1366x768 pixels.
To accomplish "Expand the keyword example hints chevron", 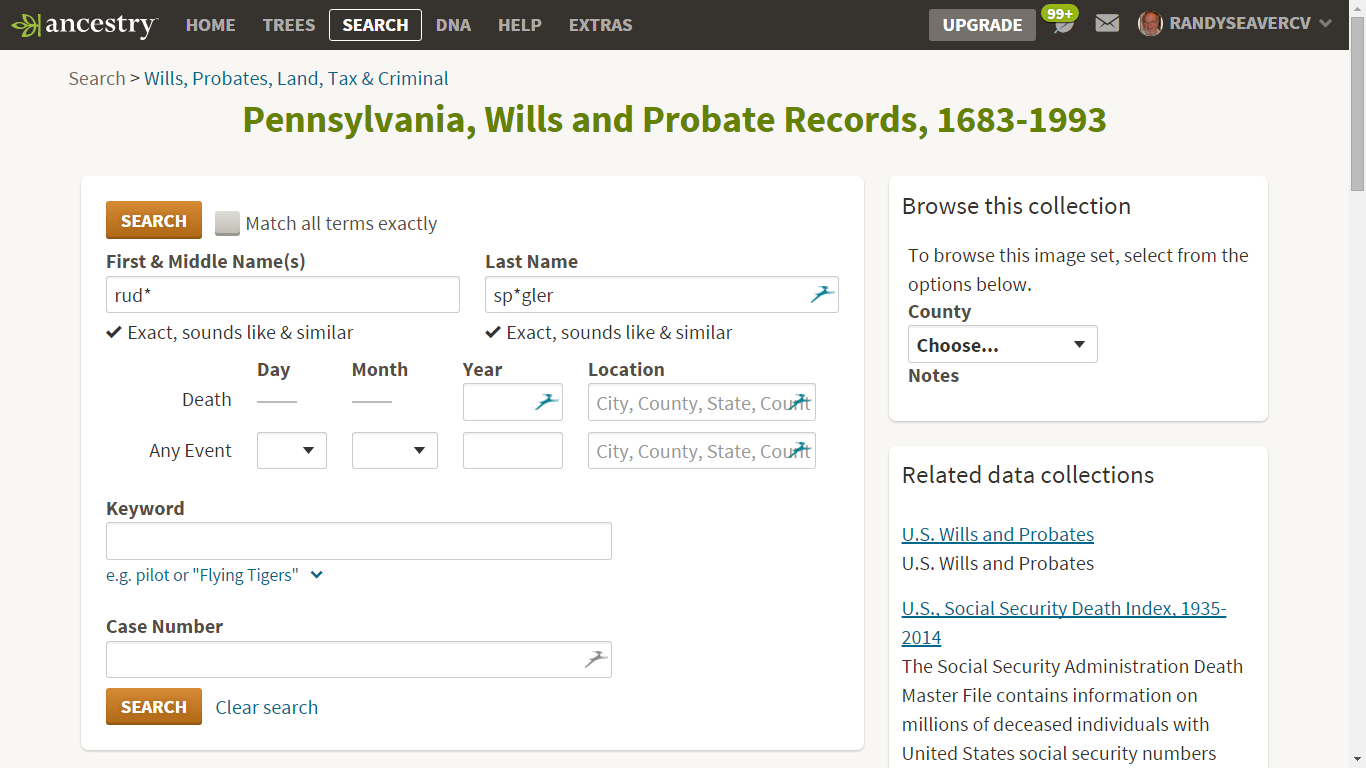I will pyautogui.click(x=316, y=575).
